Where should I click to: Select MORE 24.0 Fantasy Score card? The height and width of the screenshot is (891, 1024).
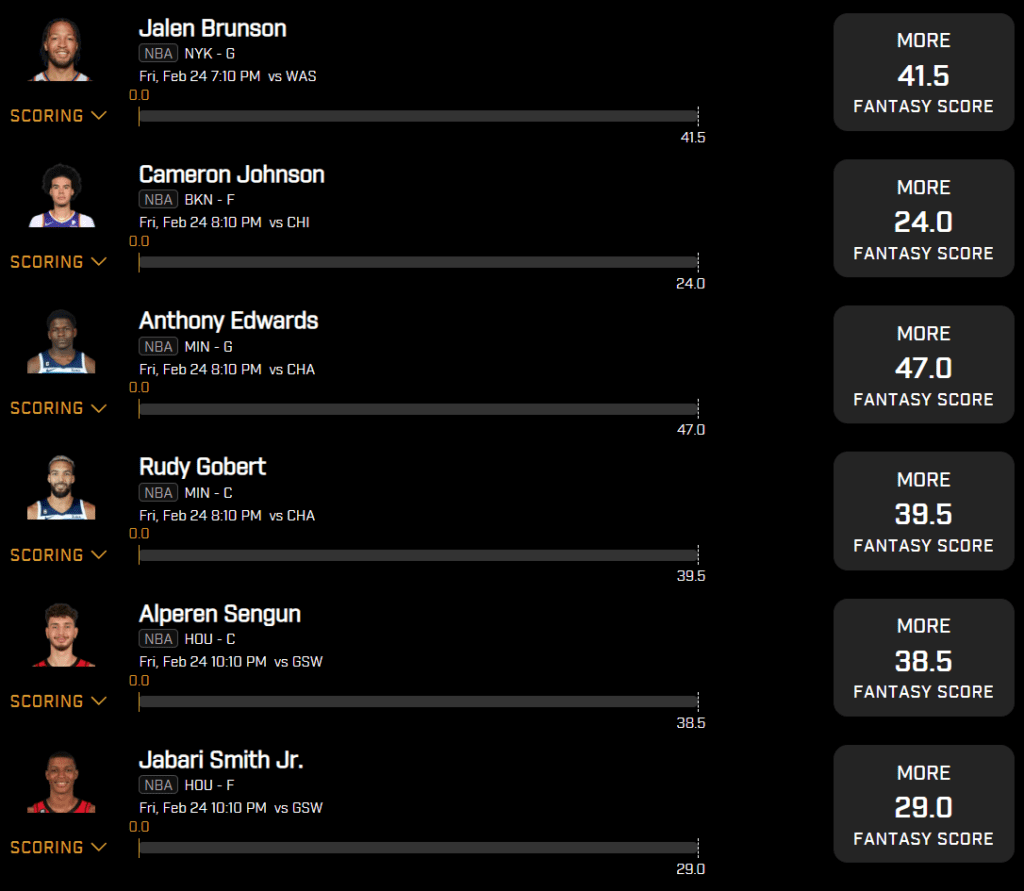pos(923,219)
